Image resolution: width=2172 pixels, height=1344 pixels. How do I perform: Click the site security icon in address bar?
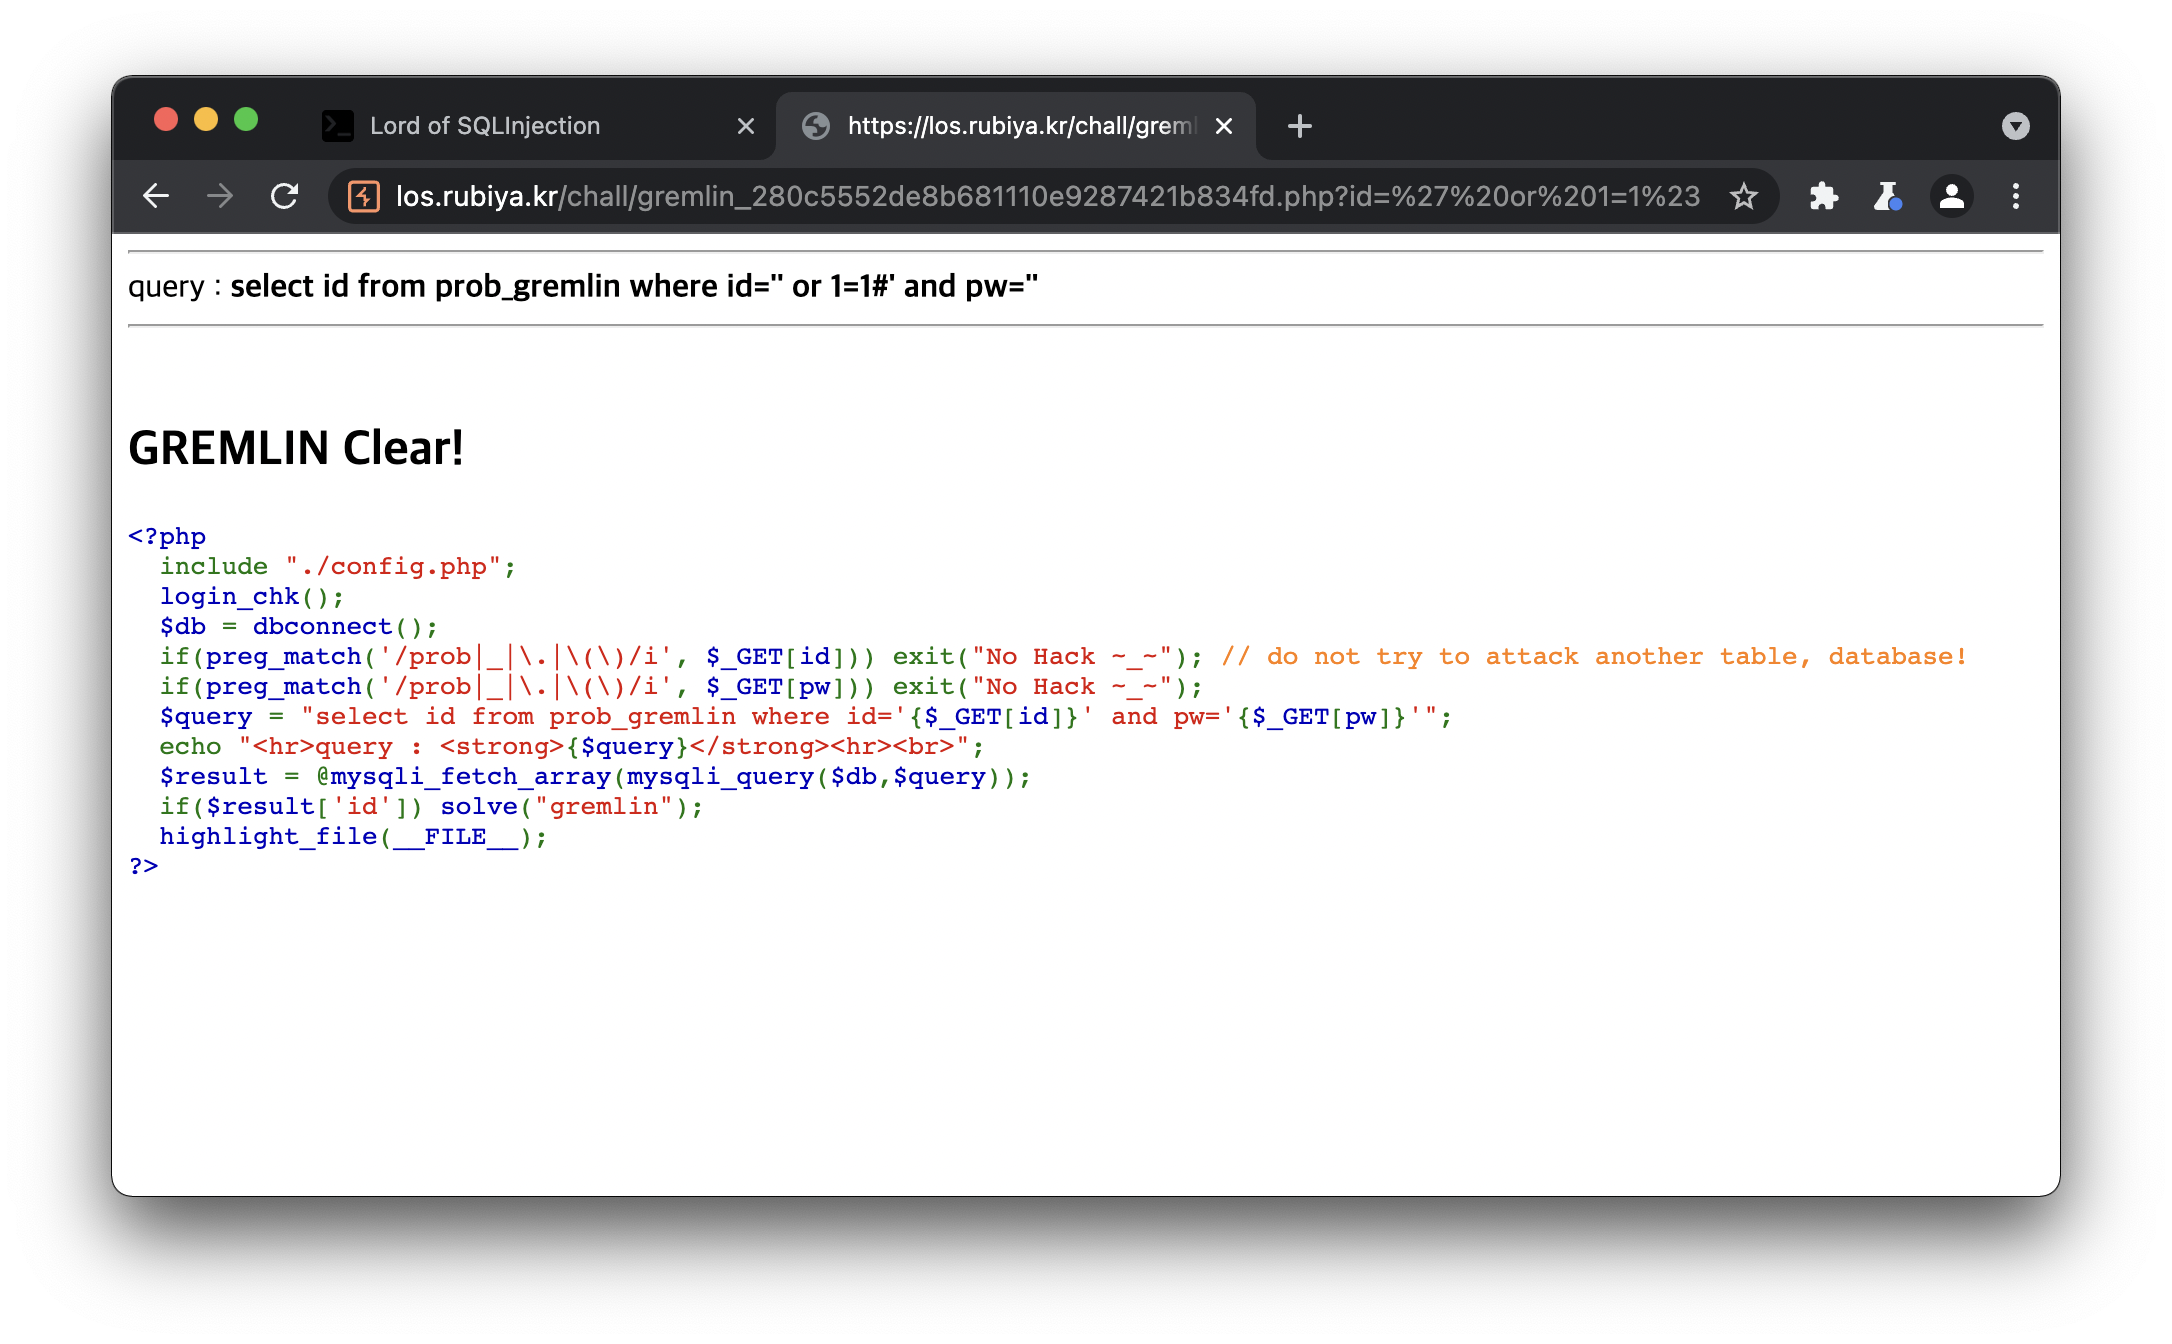tap(364, 196)
